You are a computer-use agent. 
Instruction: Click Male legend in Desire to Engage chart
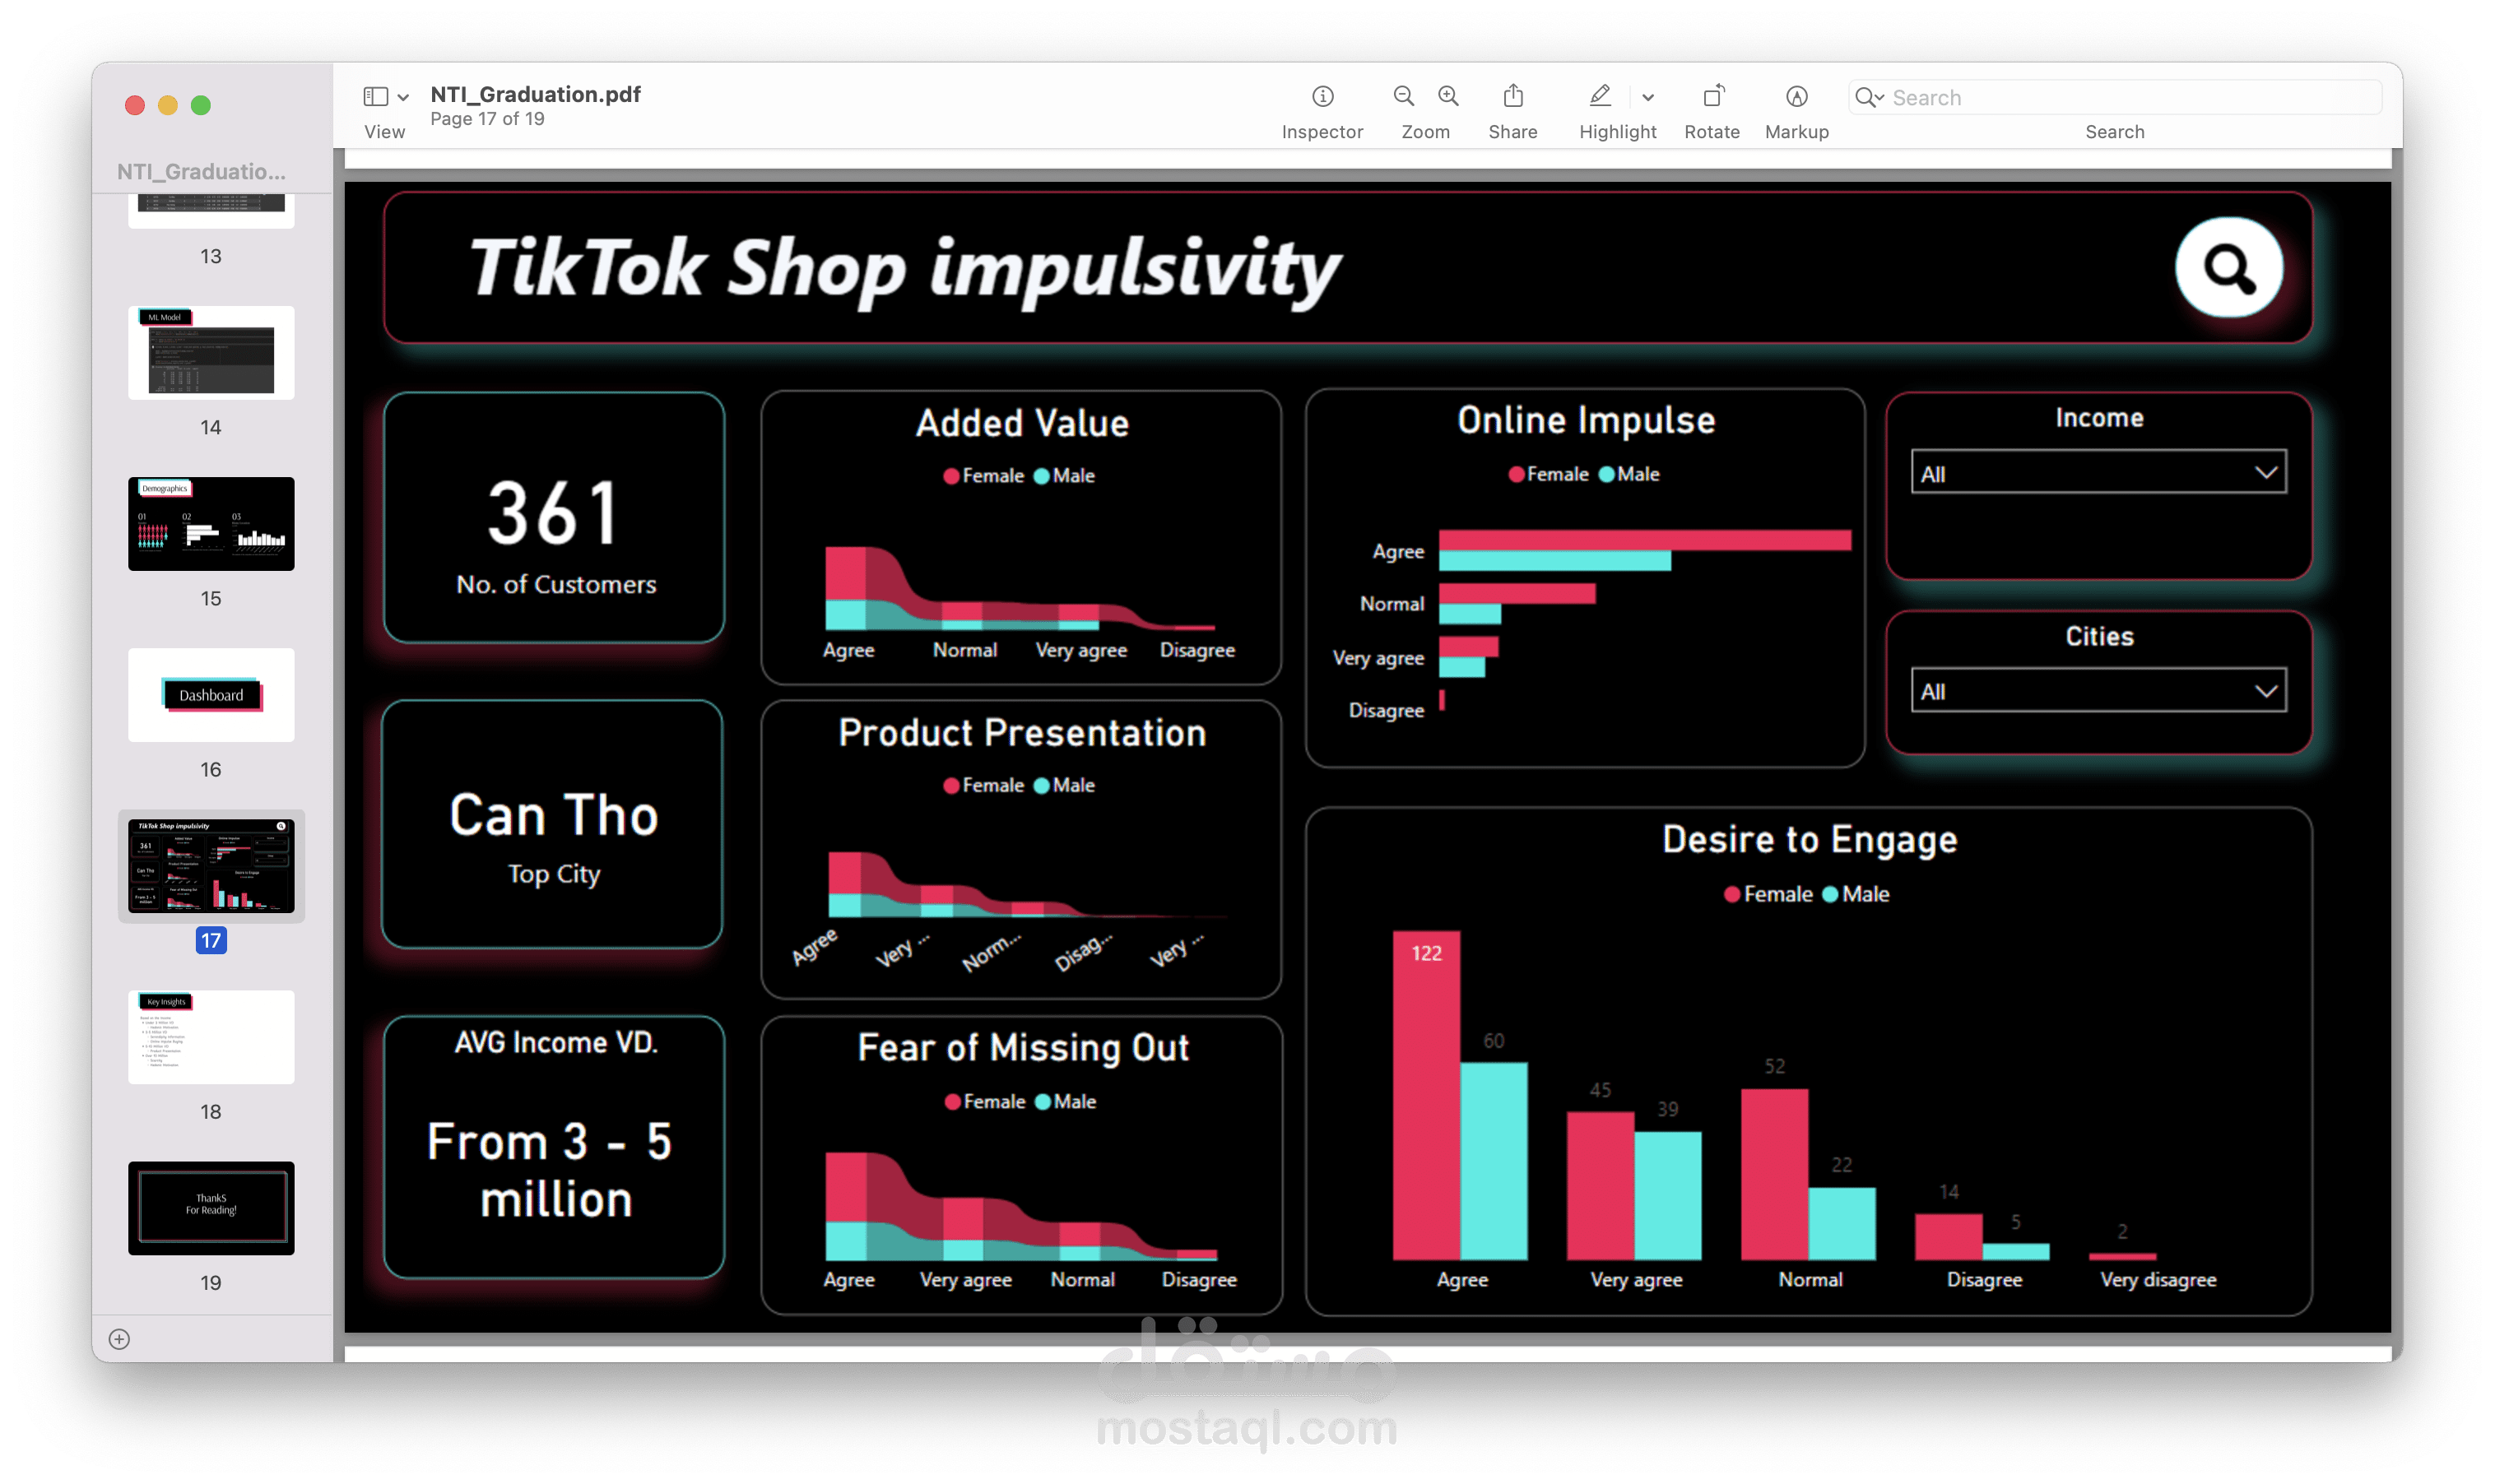[1855, 894]
